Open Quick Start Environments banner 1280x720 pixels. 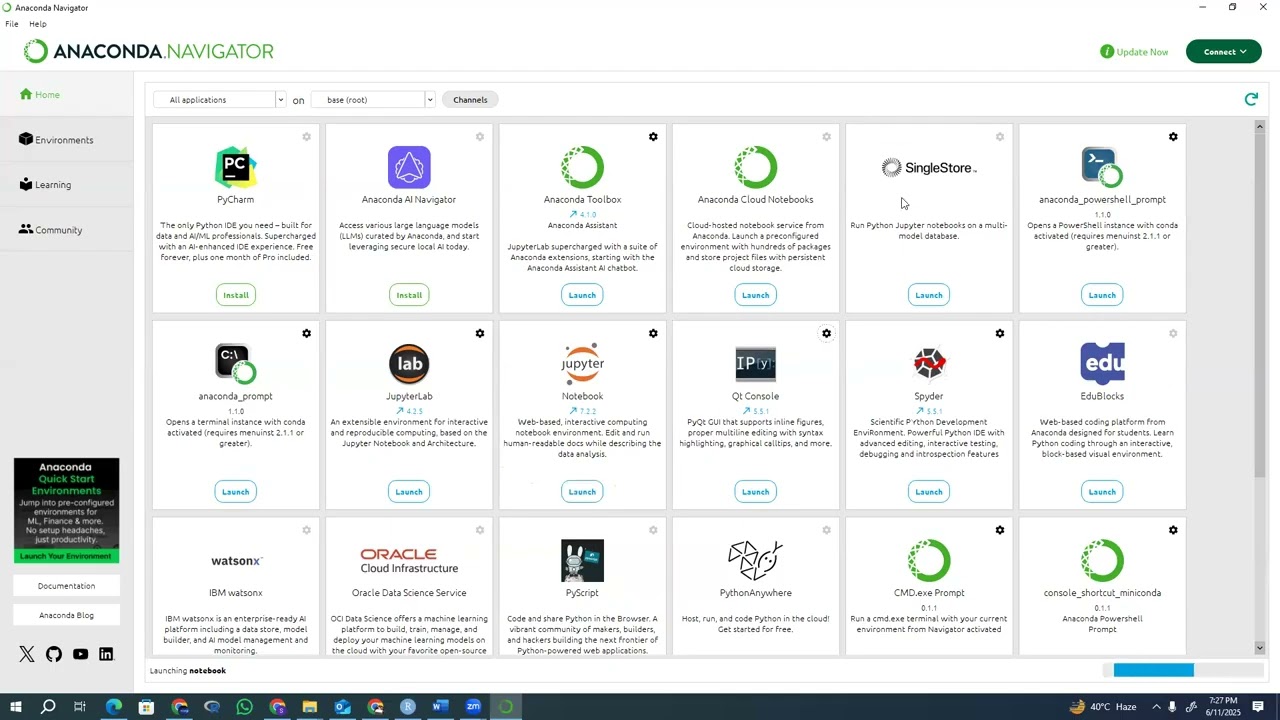(66, 511)
